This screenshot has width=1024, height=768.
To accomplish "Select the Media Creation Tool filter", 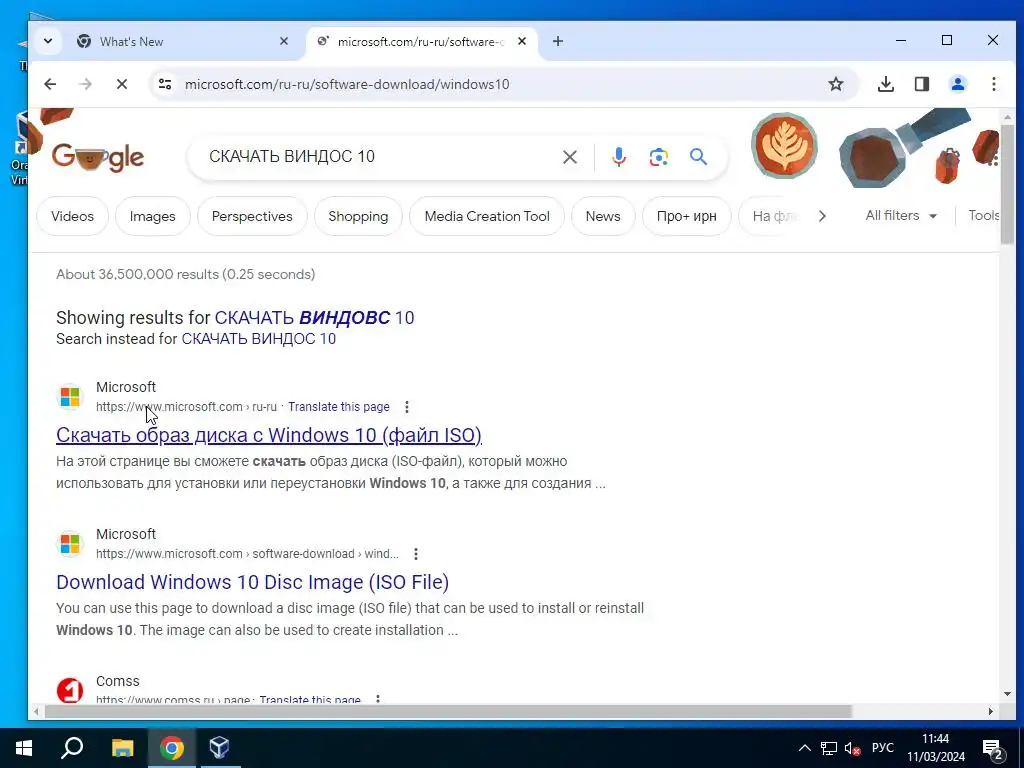I will 487,216.
